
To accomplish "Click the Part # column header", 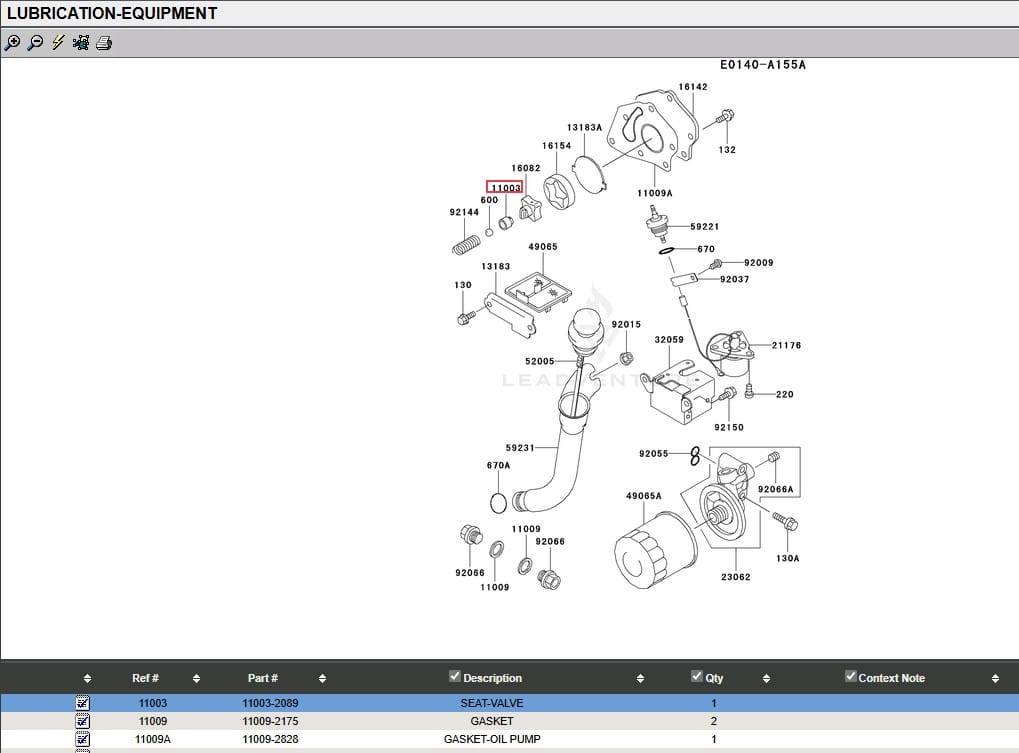I will (263, 678).
